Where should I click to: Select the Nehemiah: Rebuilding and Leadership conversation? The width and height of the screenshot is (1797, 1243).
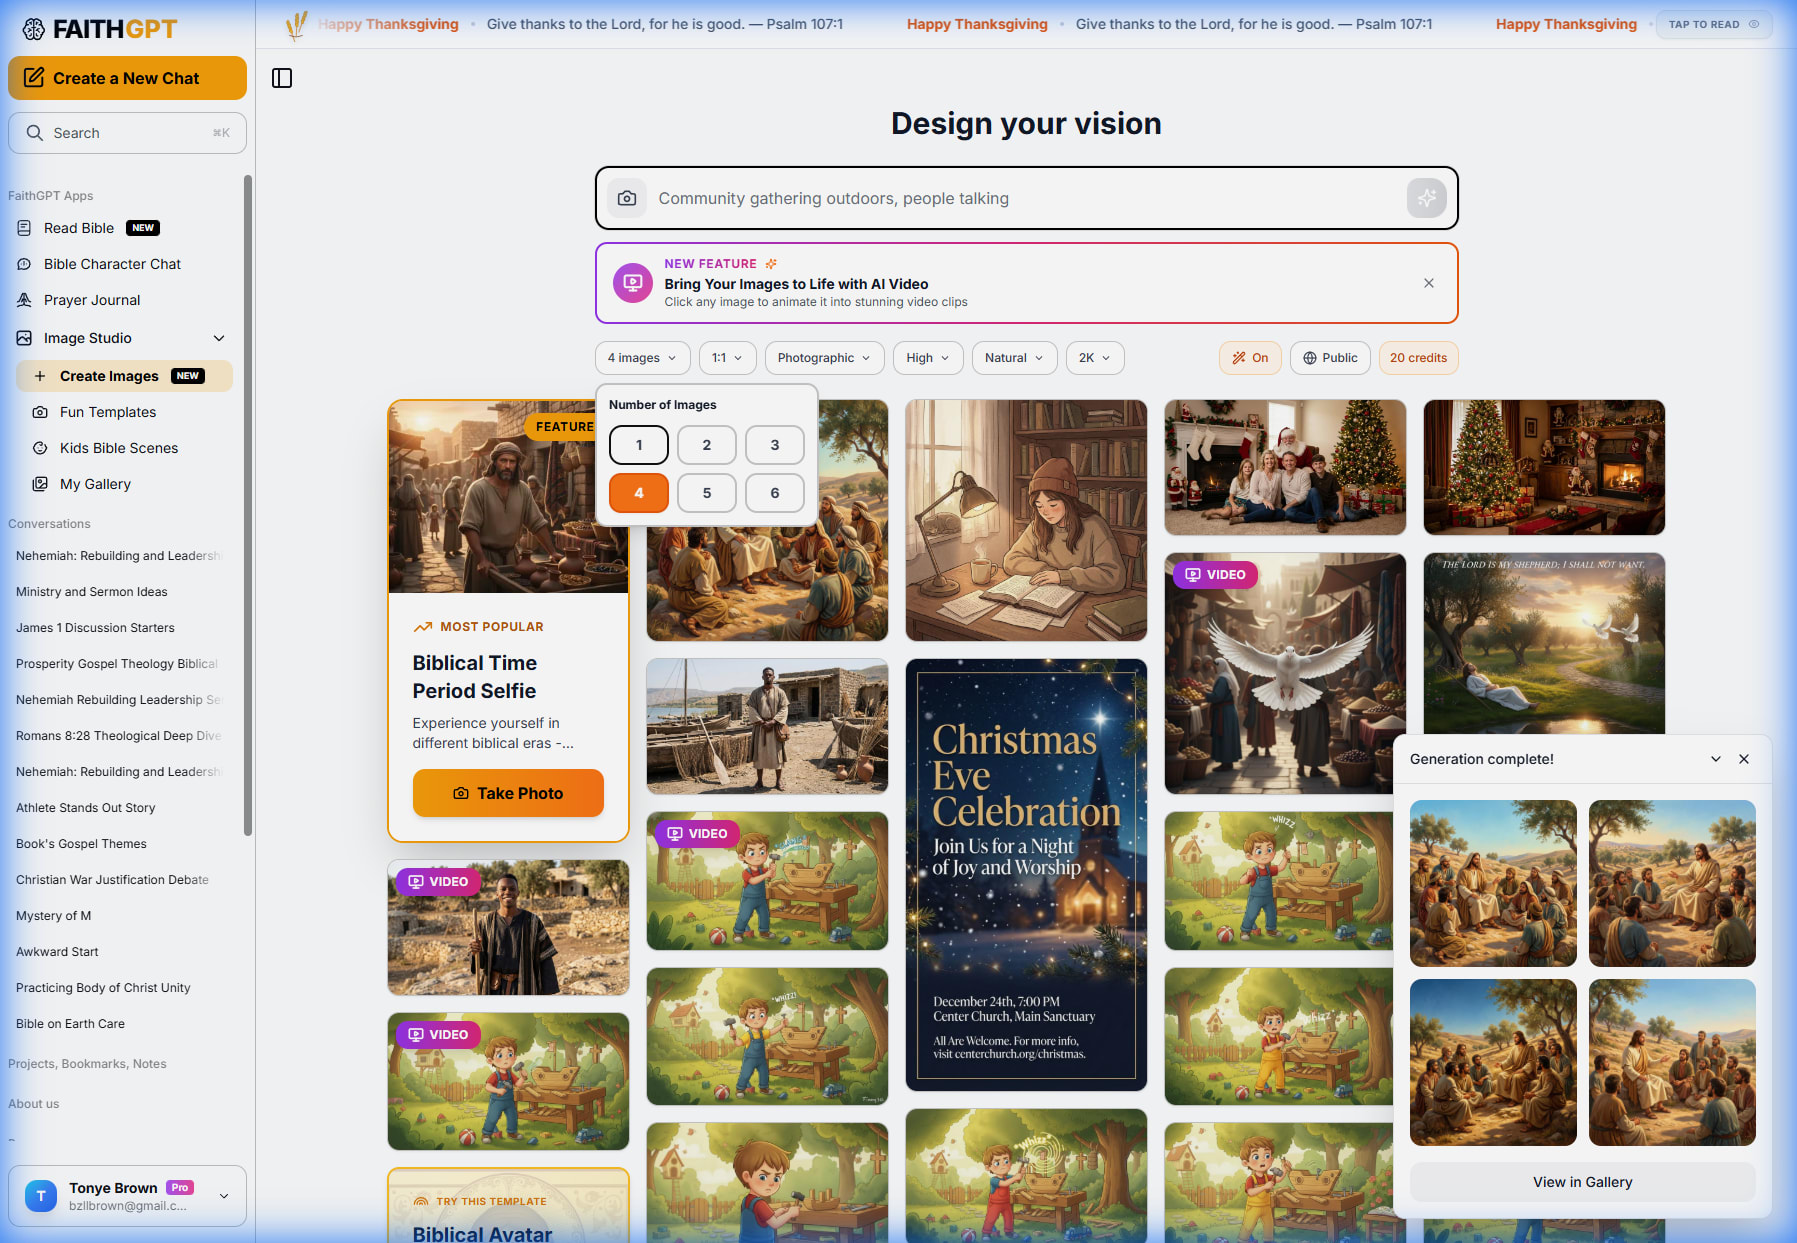(x=117, y=555)
